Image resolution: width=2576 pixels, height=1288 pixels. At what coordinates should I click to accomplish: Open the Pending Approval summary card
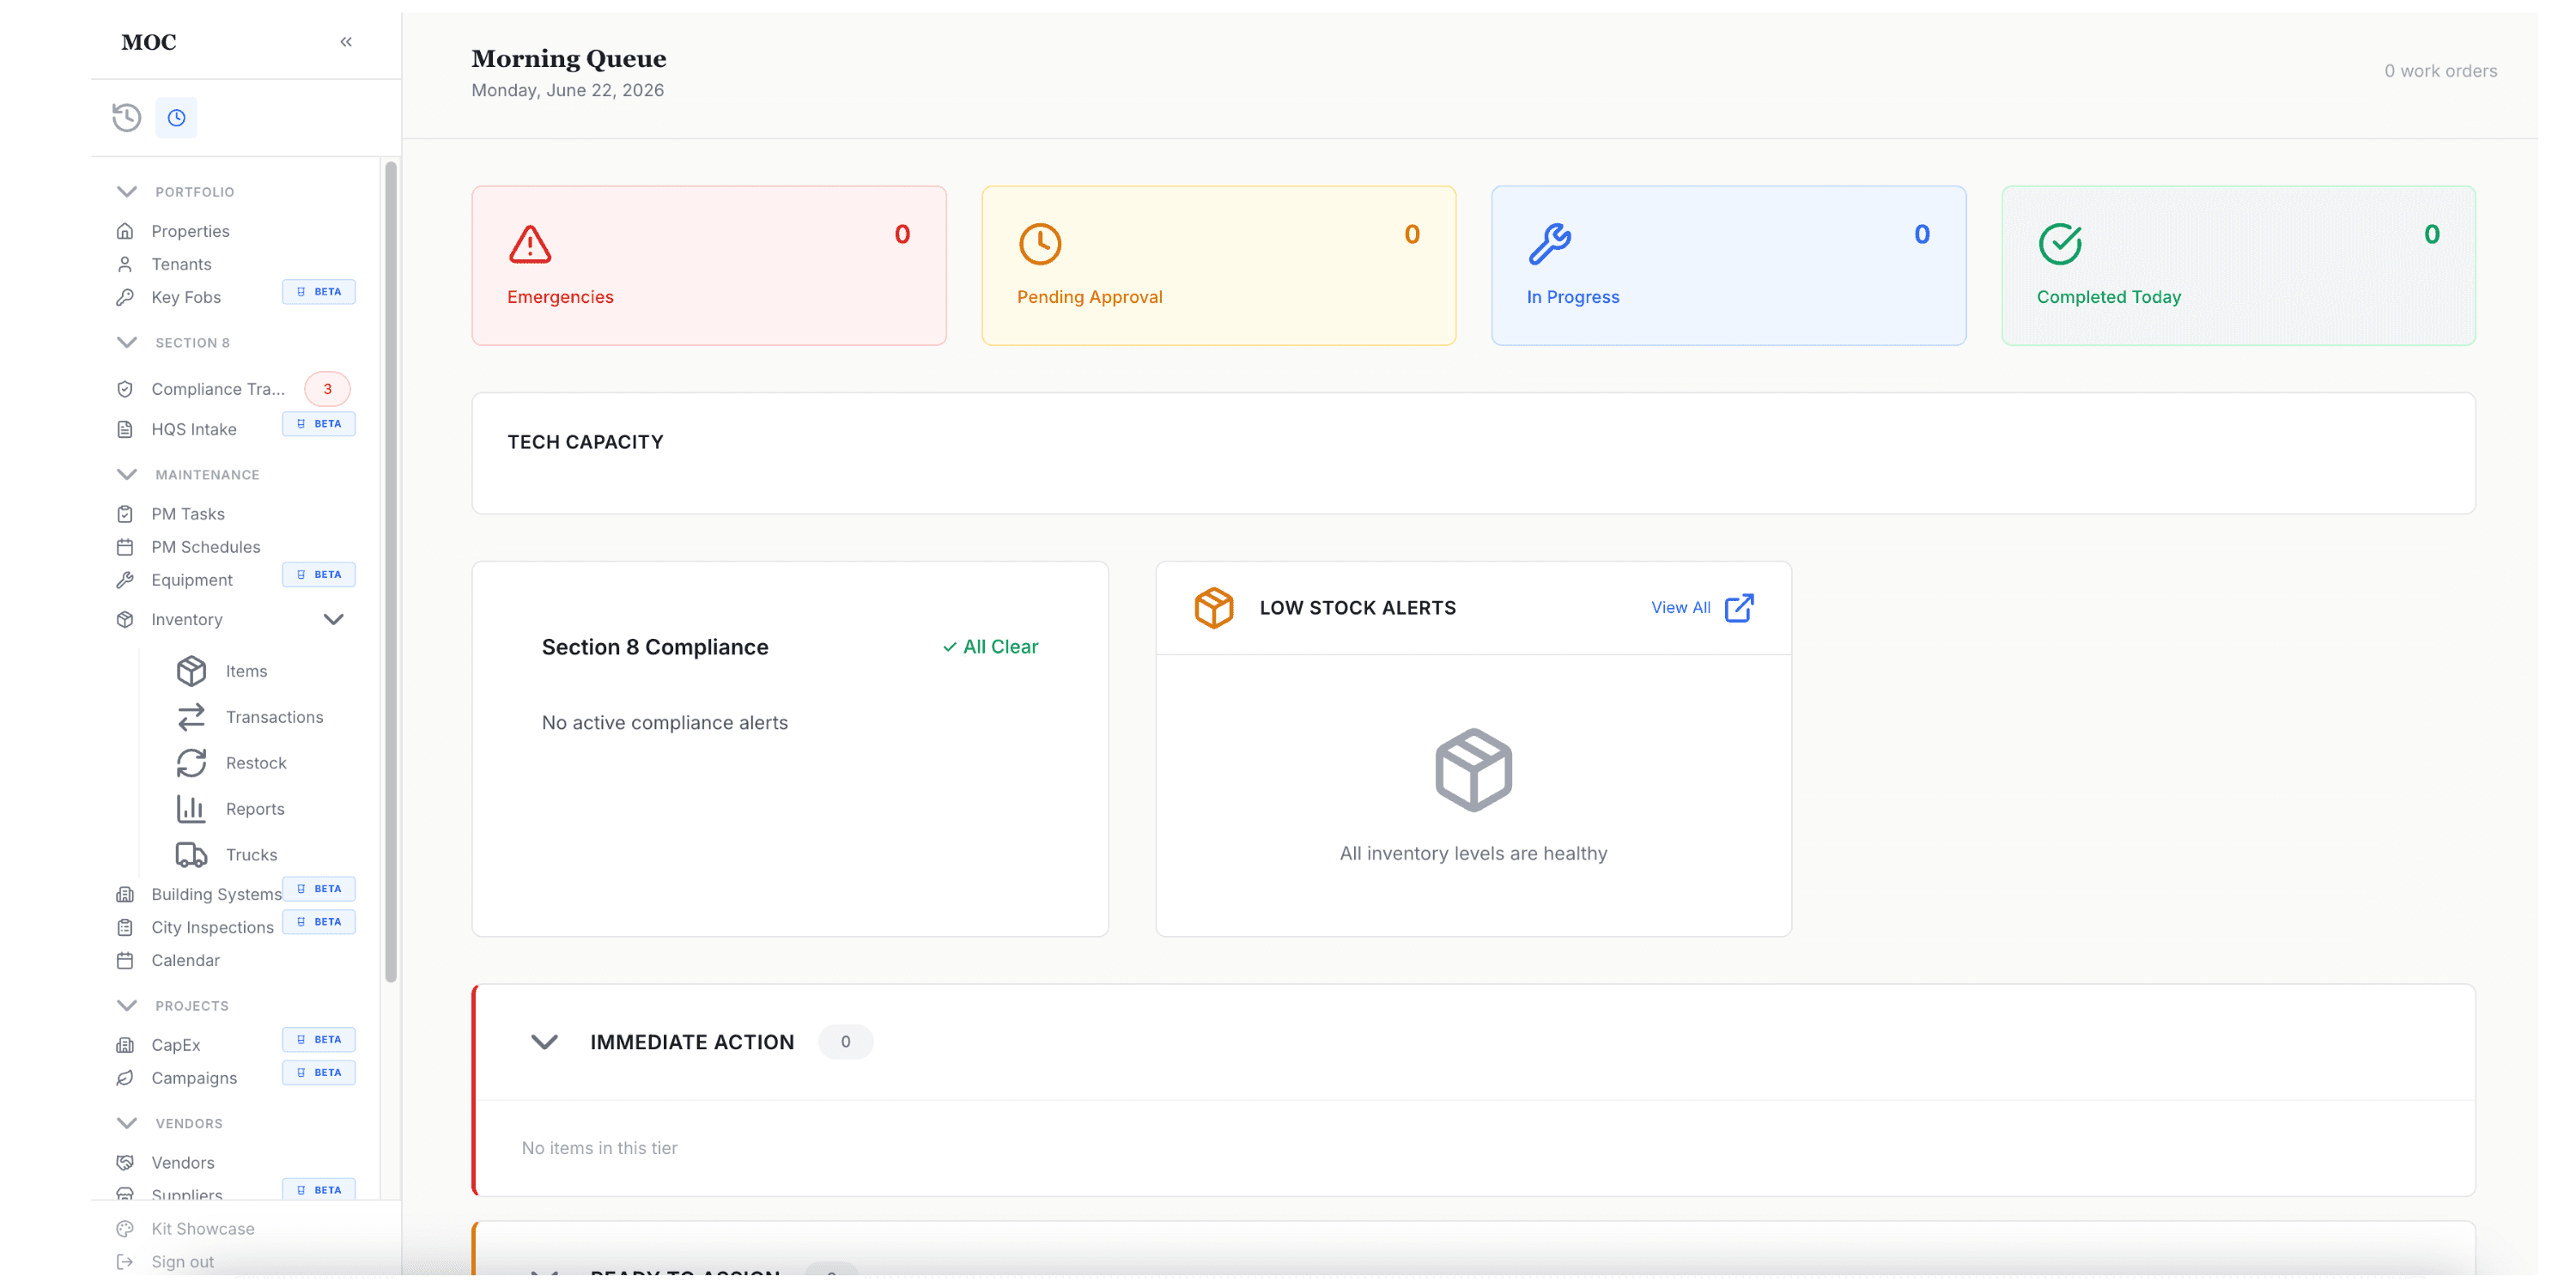point(1219,266)
